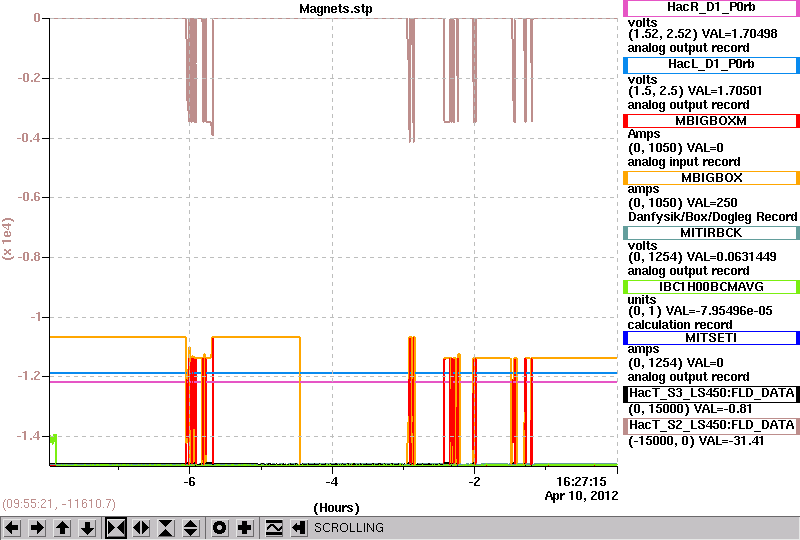The width and height of the screenshot is (800, 540).
Task: Click the VAL=1.70501 reading under HacL_D1_P0rb
Action: (x=725, y=91)
